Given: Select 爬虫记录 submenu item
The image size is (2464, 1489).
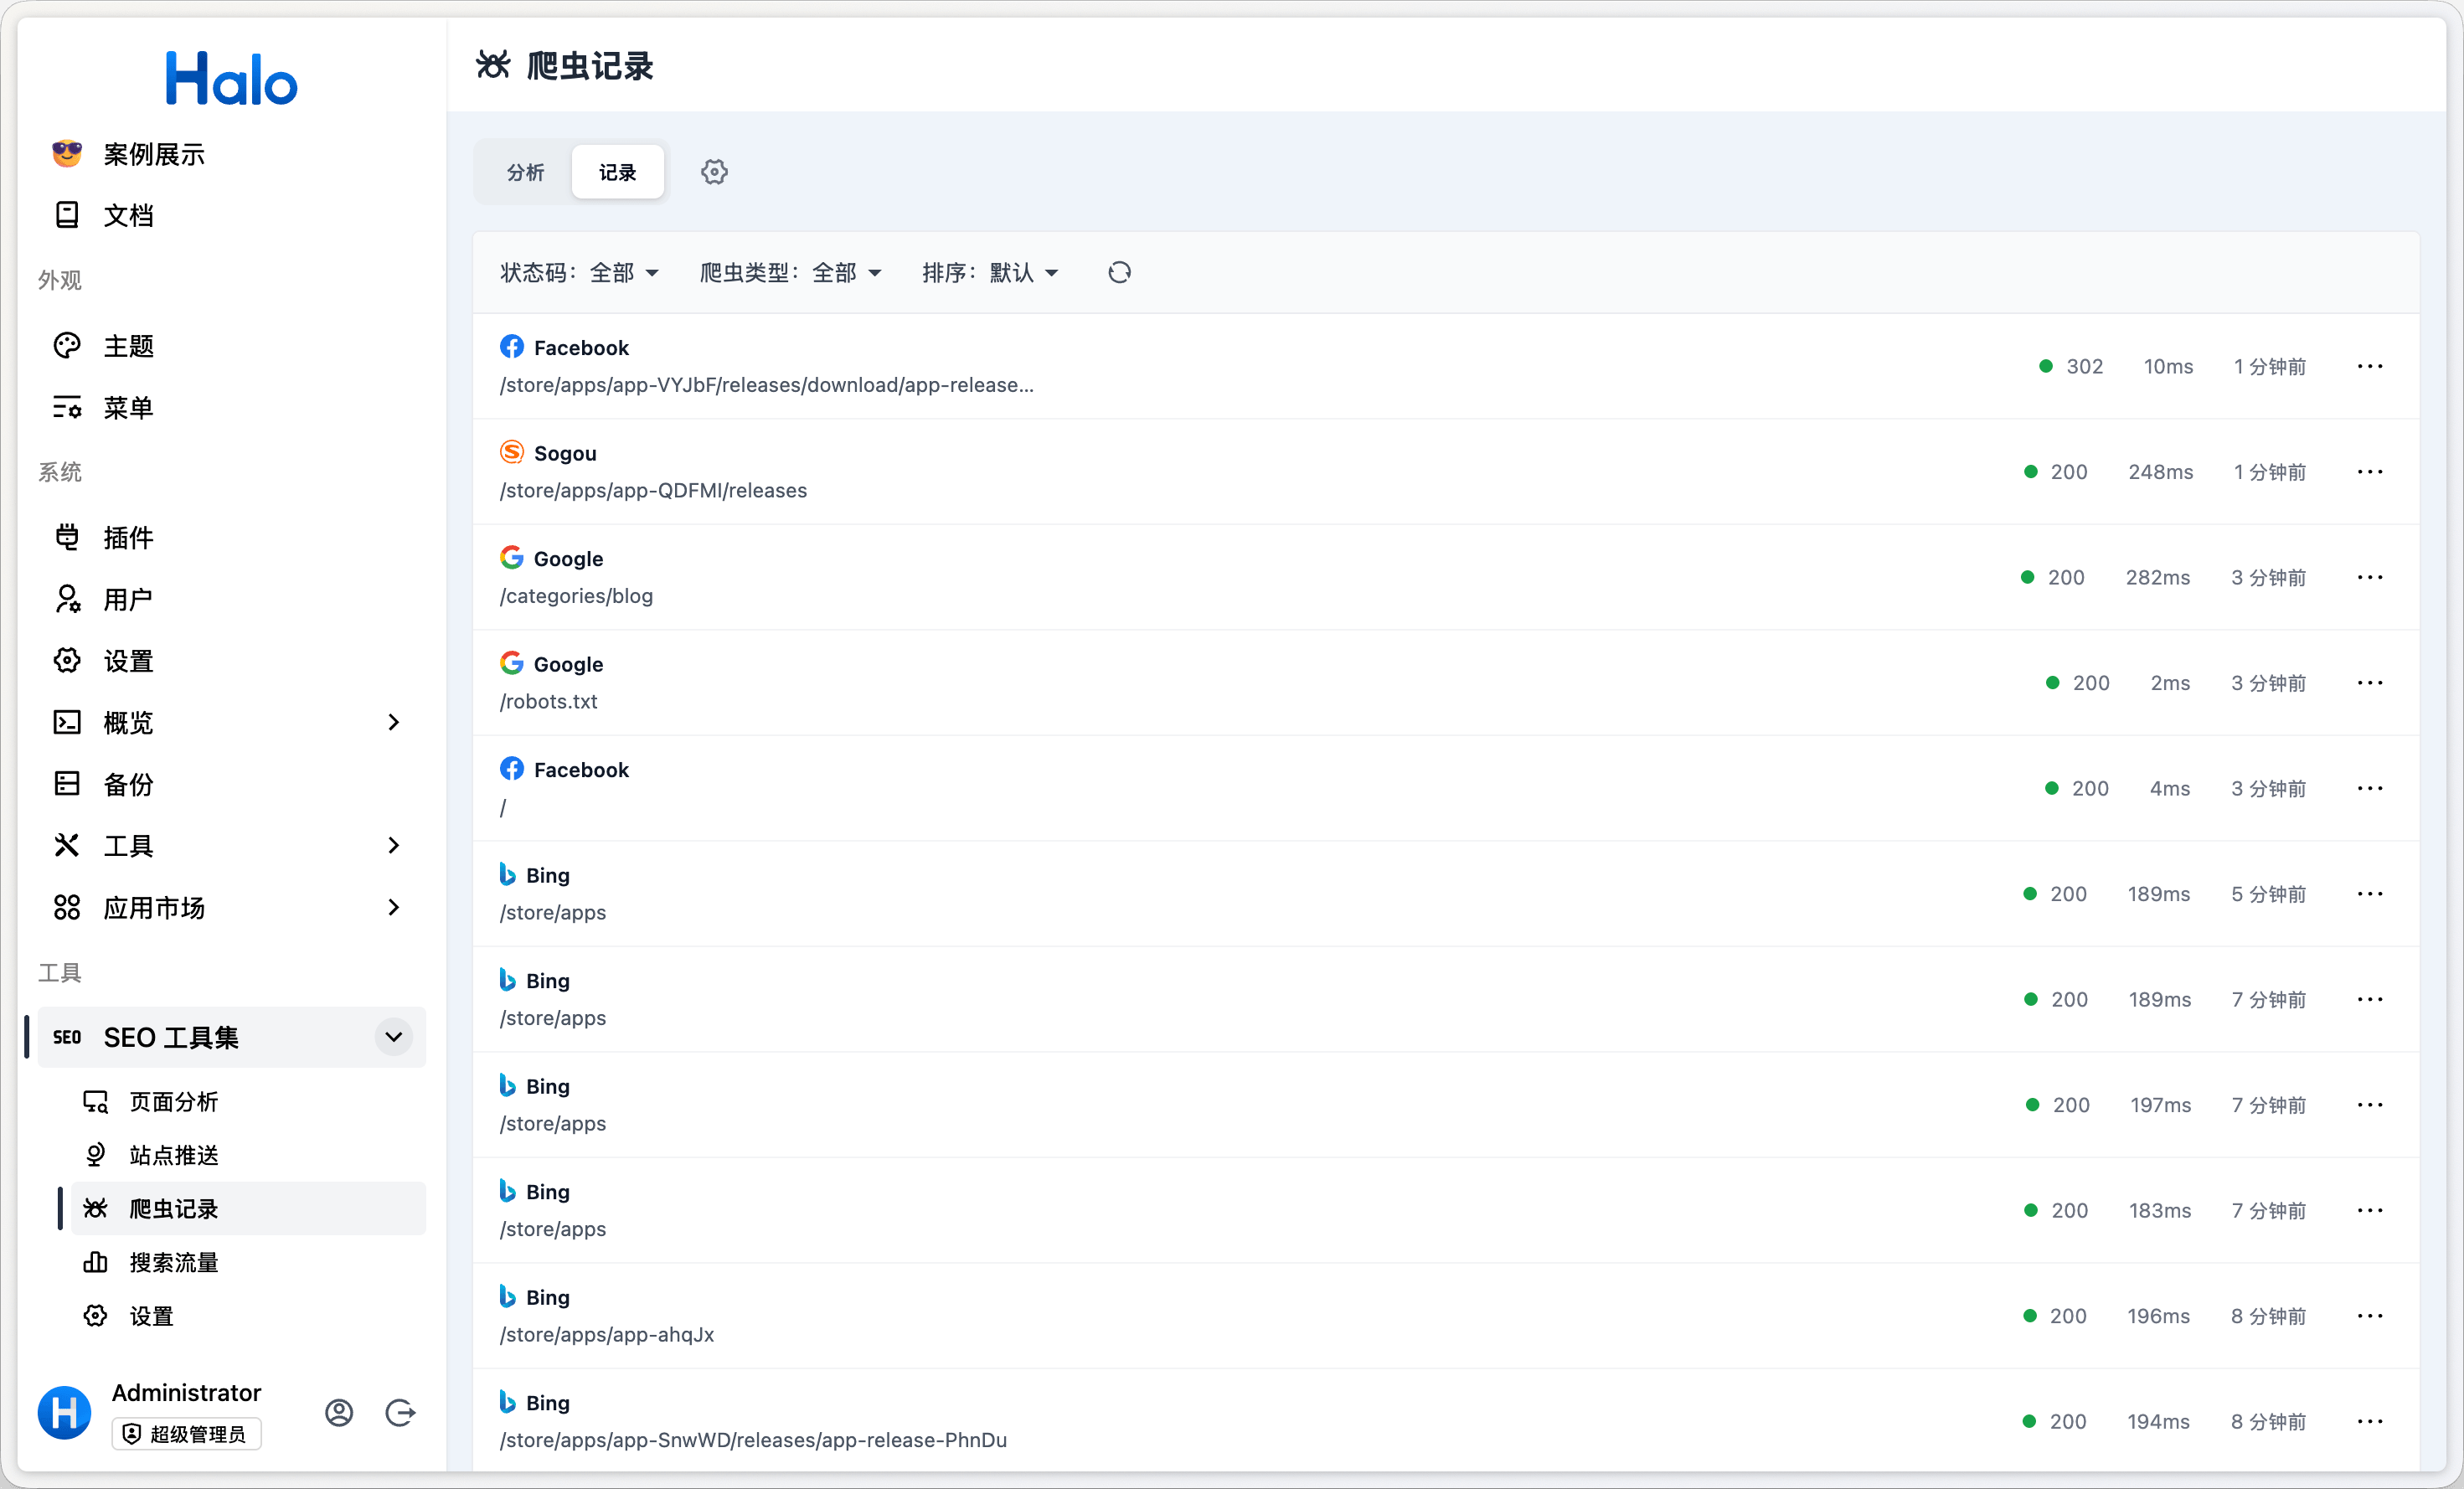Looking at the screenshot, I should coord(248,1208).
